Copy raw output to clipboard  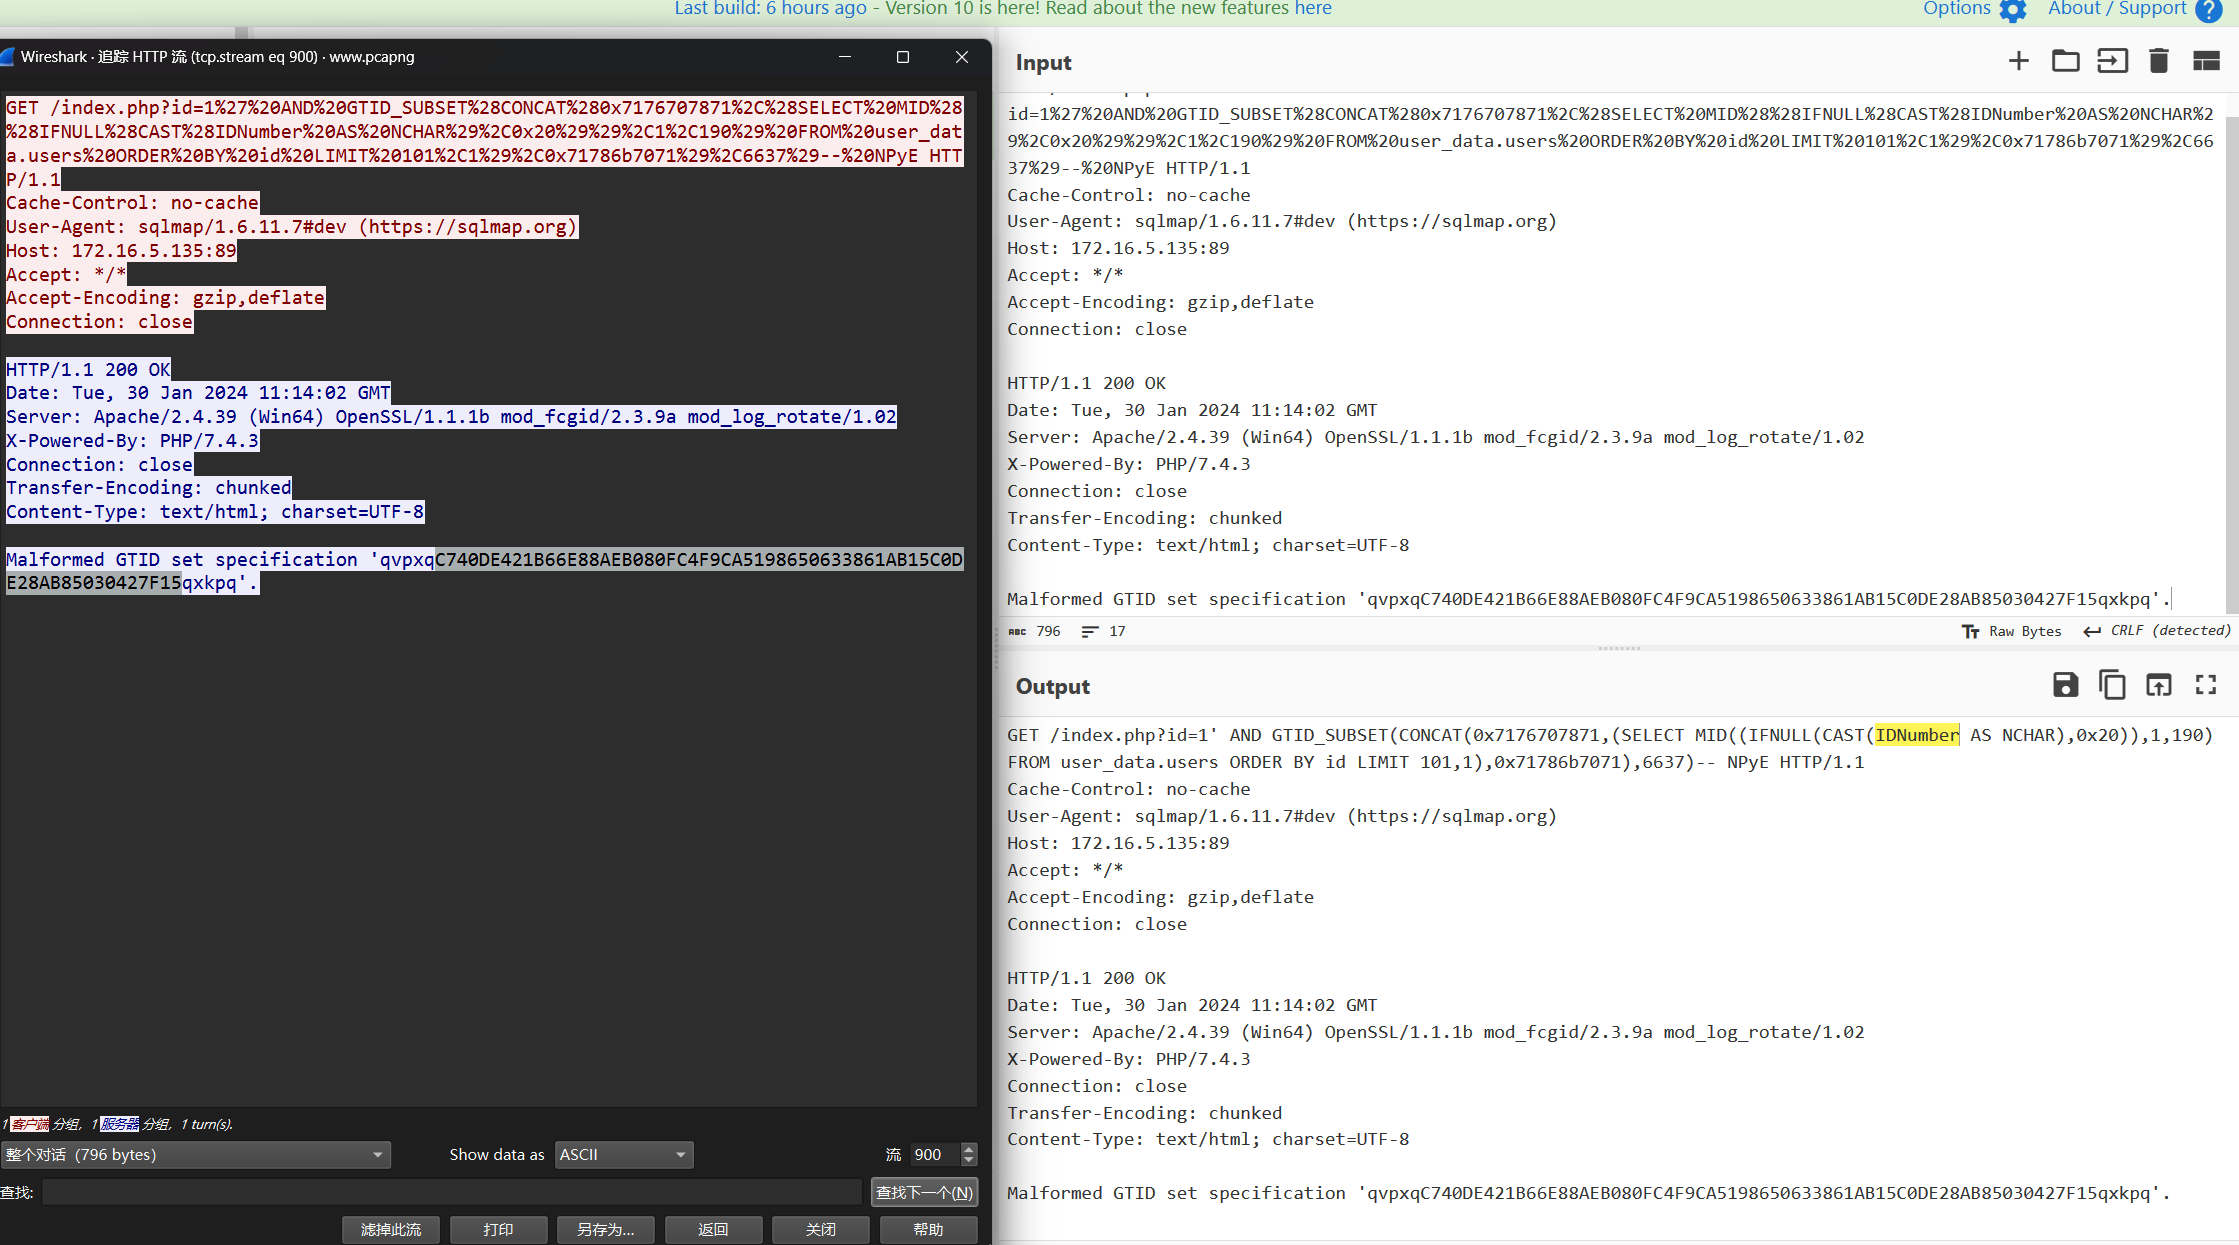click(2112, 685)
